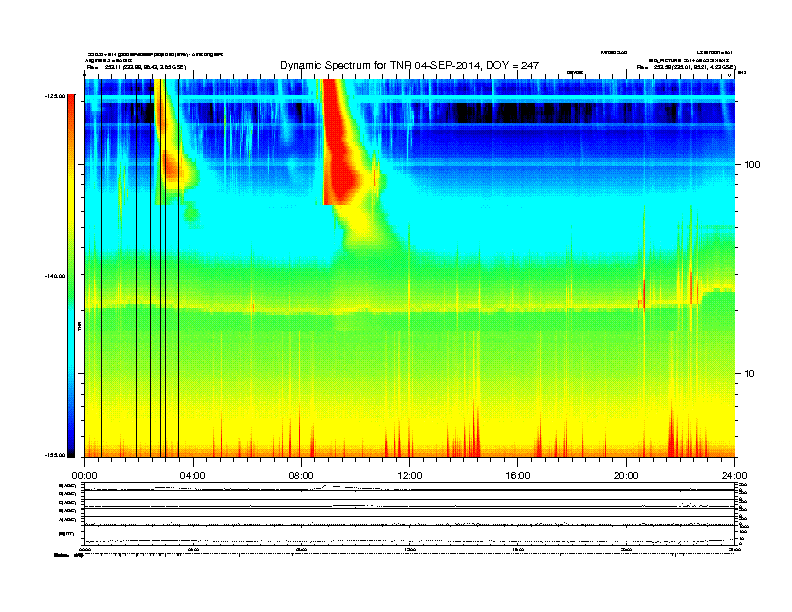792x612 pixels.
Task: Click the 10 frequency axis label
Action: 750,374
